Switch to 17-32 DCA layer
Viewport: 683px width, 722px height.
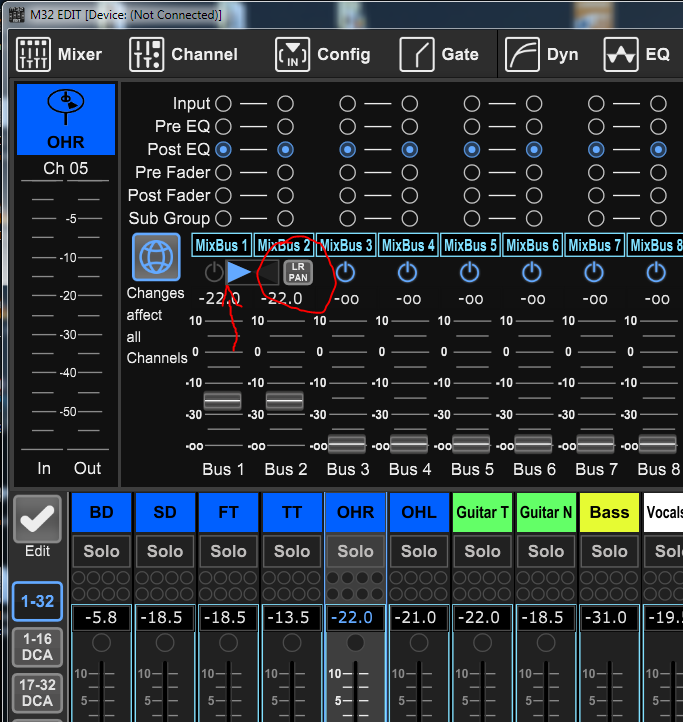pyautogui.click(x=37, y=693)
